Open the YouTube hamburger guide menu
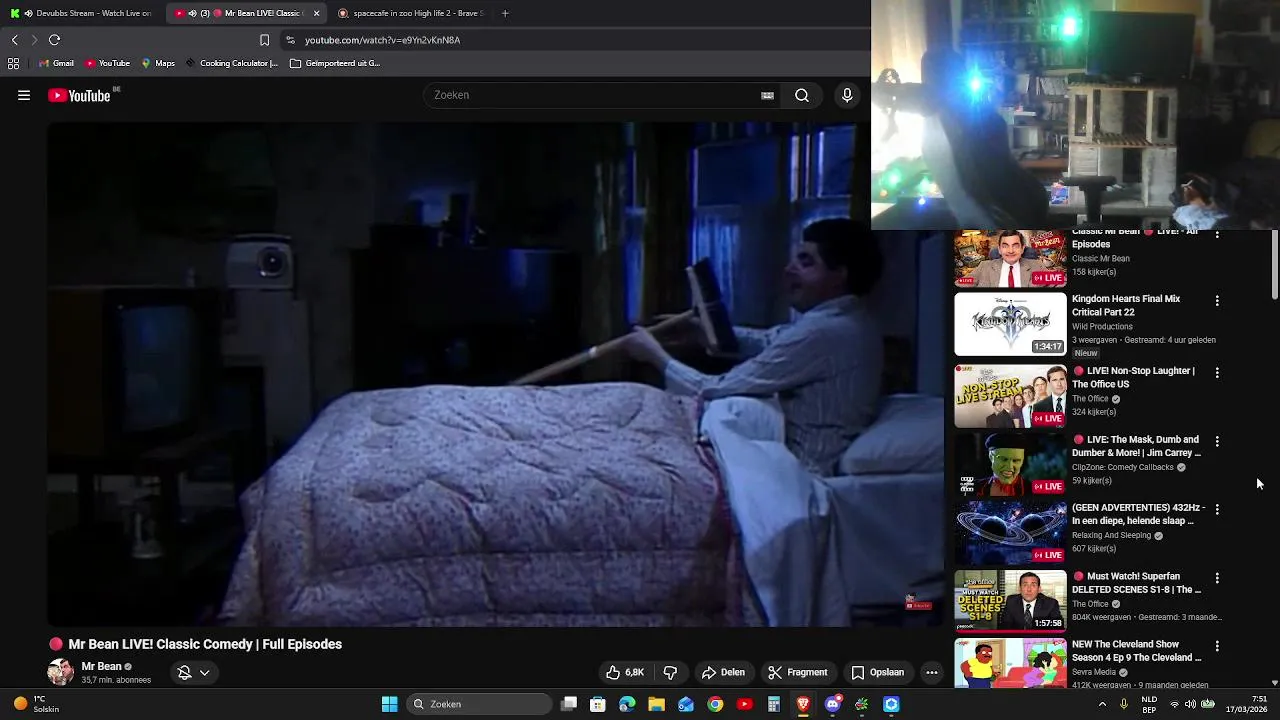The width and height of the screenshot is (1280, 720). (x=24, y=96)
